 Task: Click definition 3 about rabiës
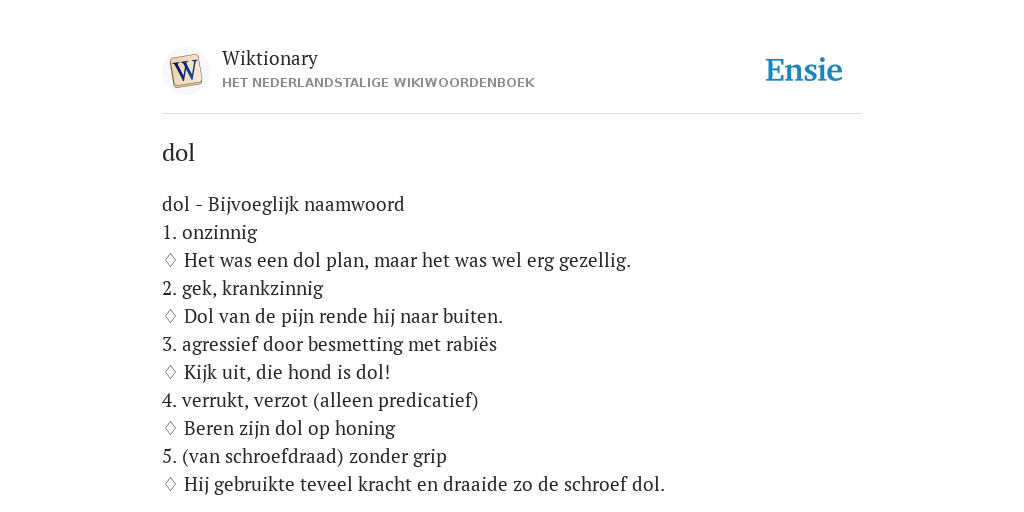[329, 345]
